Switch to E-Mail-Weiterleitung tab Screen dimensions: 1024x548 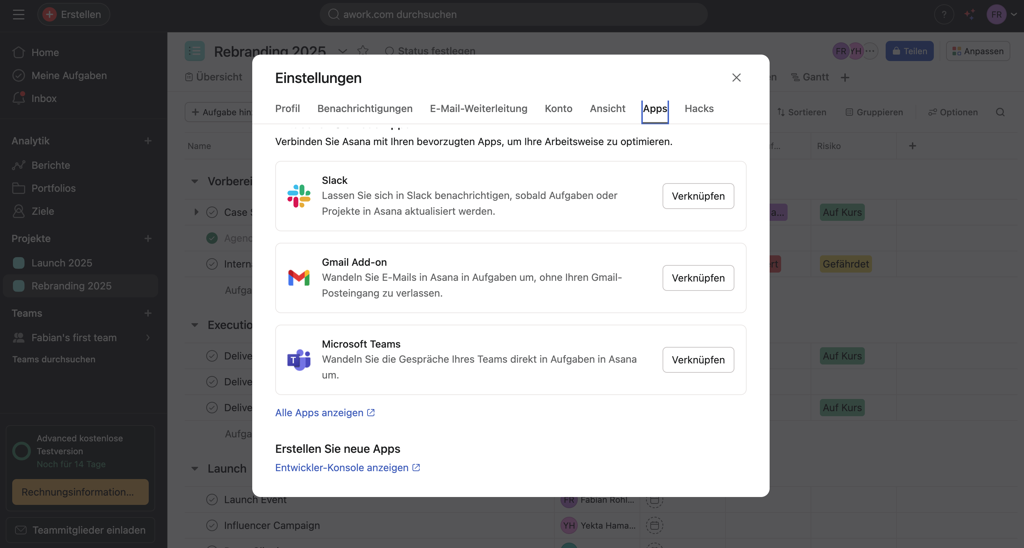(478, 108)
